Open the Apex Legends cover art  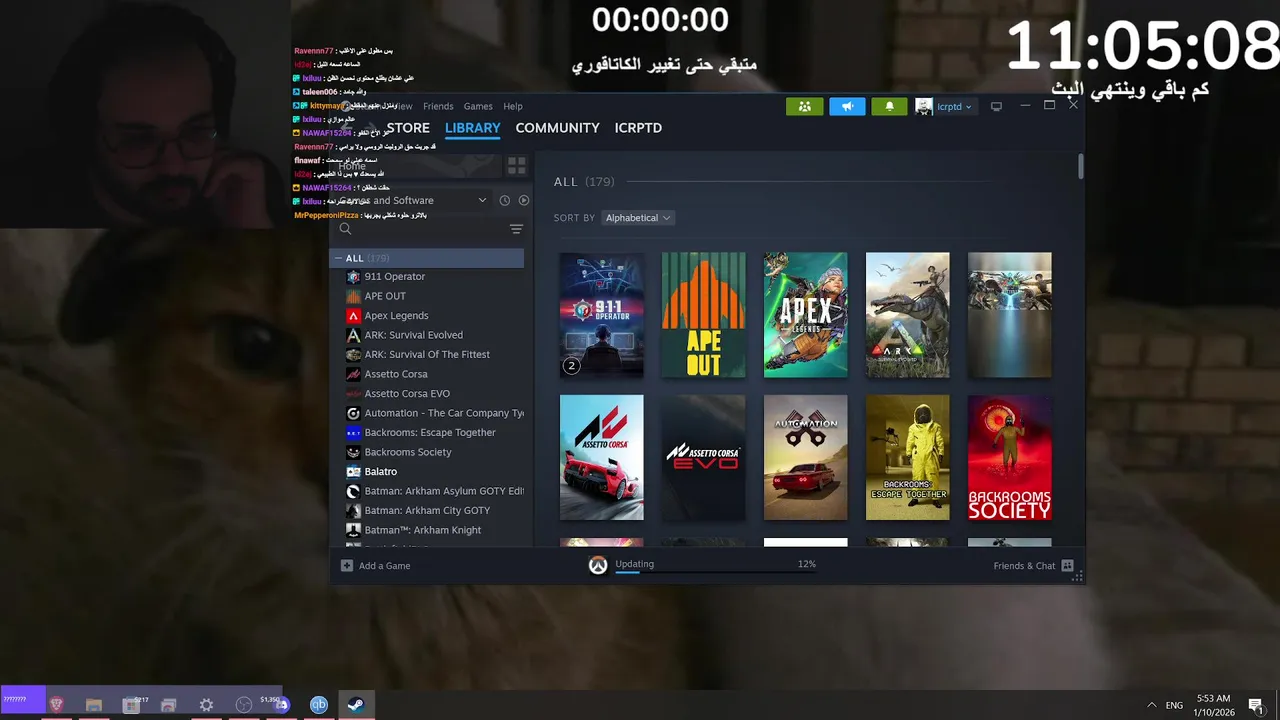[805, 315]
